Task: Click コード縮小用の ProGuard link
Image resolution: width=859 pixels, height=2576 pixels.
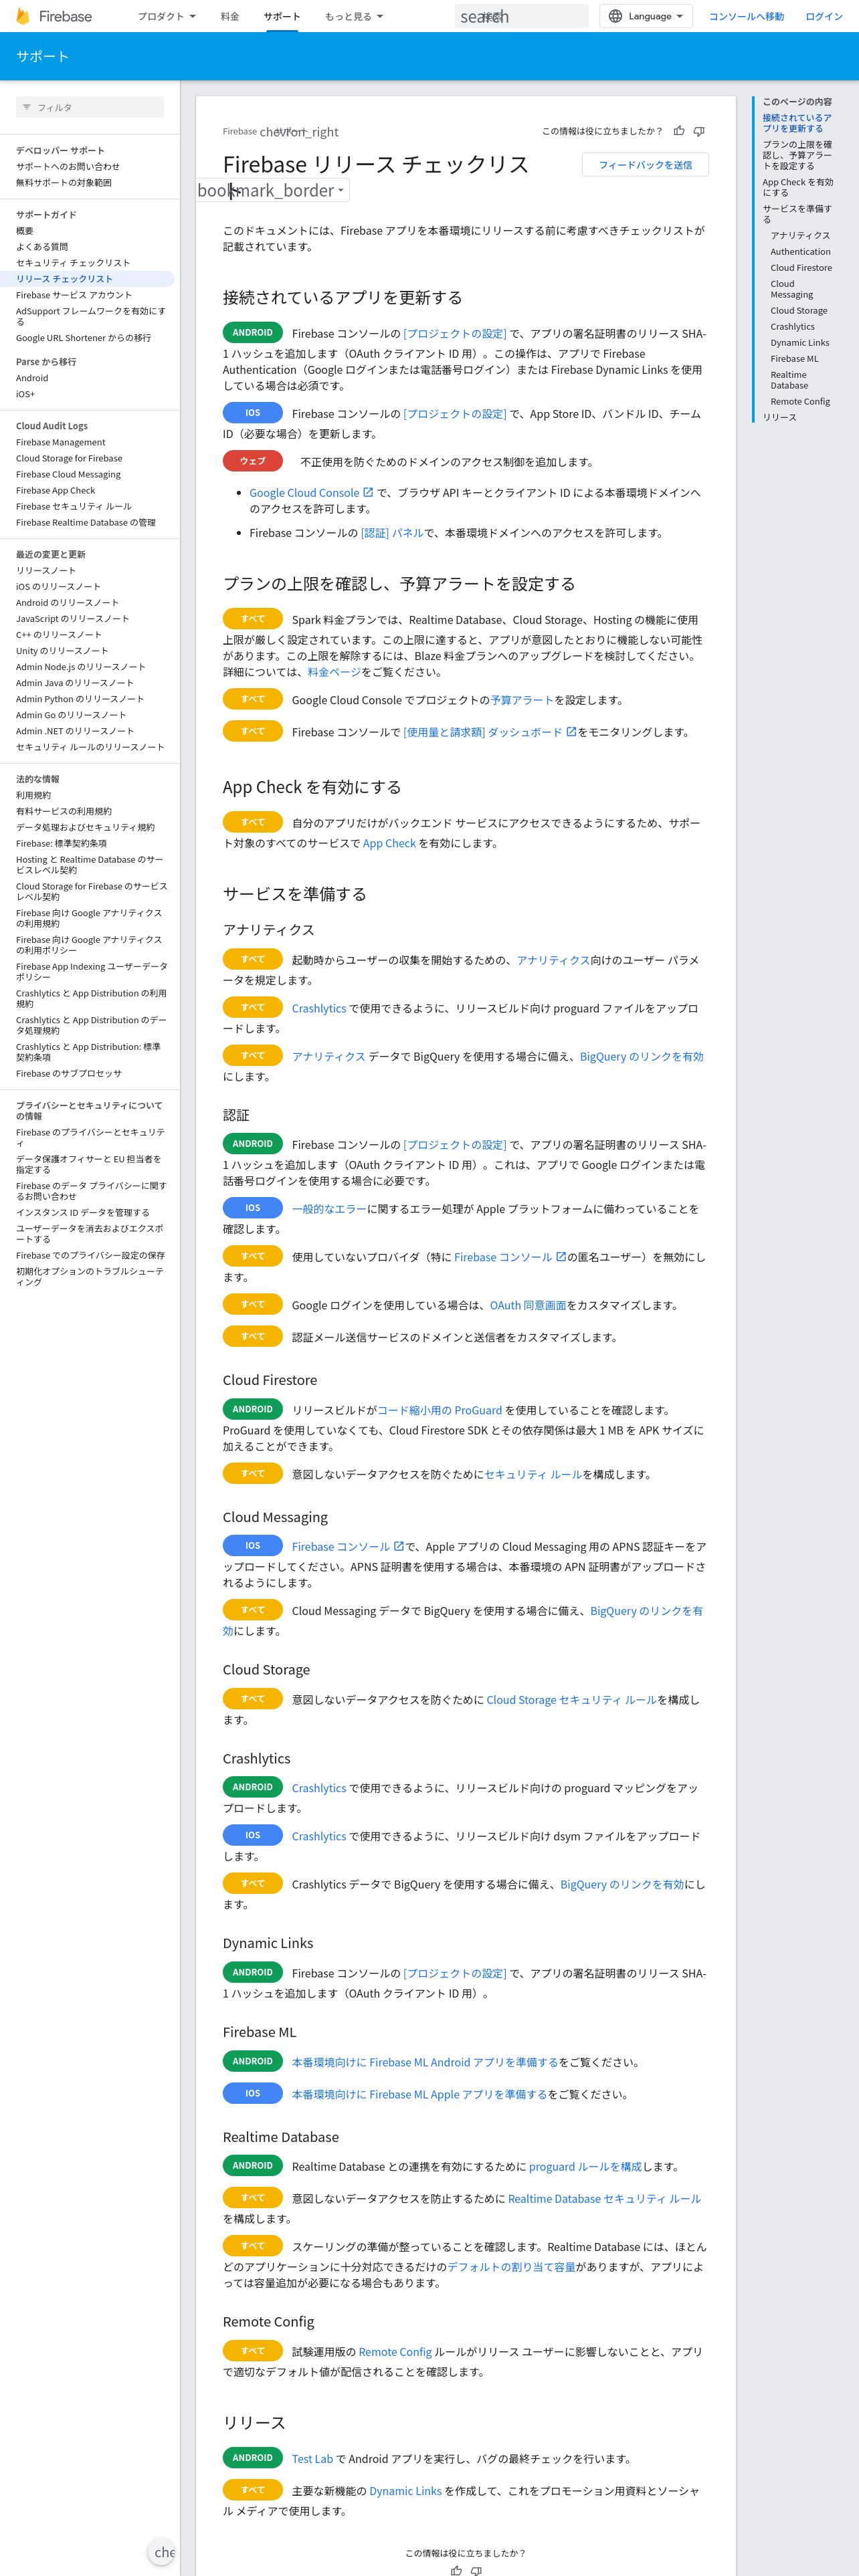Action: pos(439,1410)
